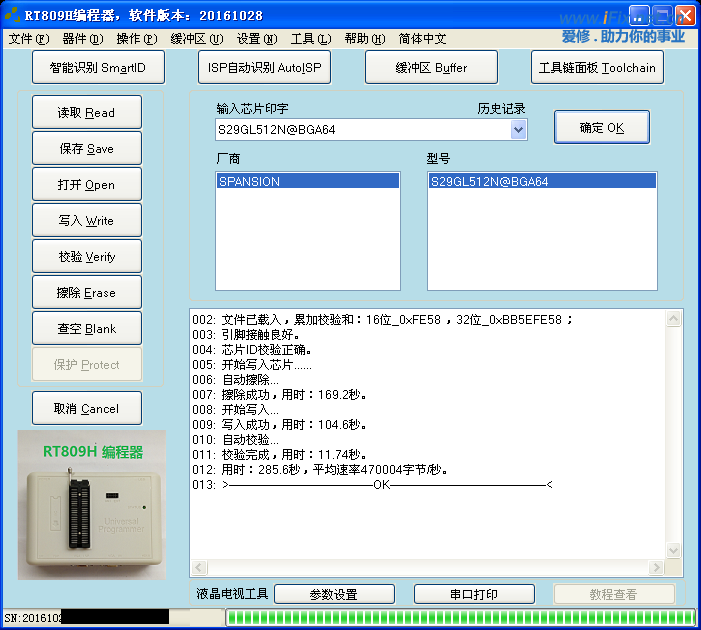
Task: Confirm chip selection with OK (确定)
Action: click(x=601, y=128)
